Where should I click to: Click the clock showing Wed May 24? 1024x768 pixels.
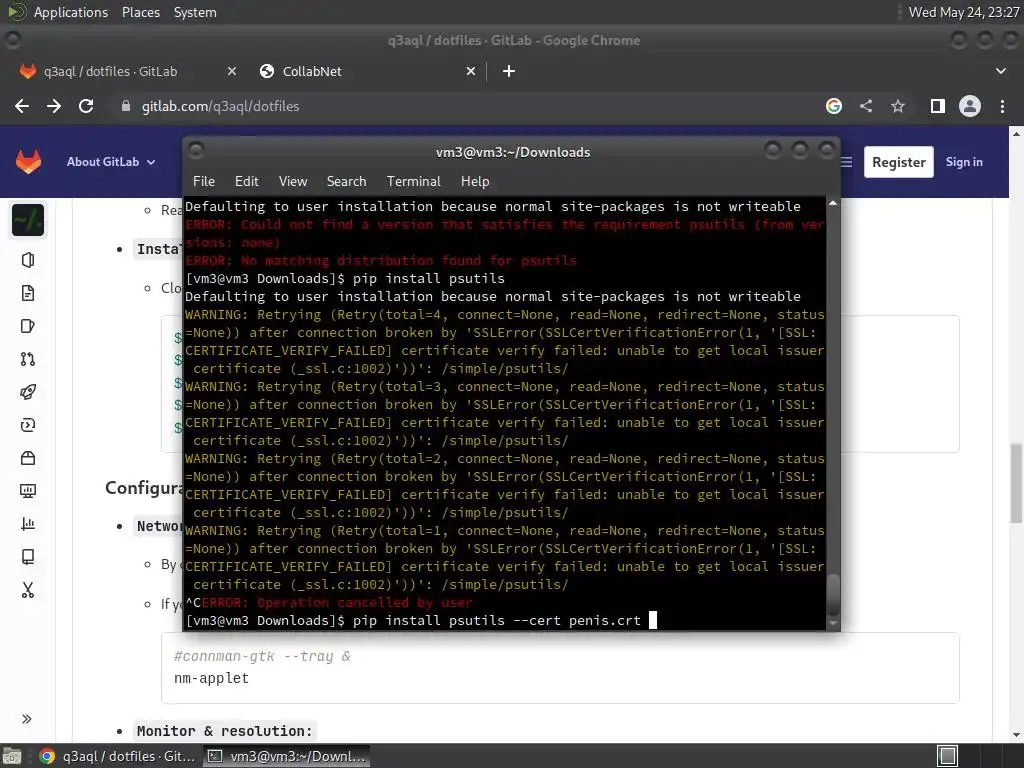pyautogui.click(x=964, y=12)
